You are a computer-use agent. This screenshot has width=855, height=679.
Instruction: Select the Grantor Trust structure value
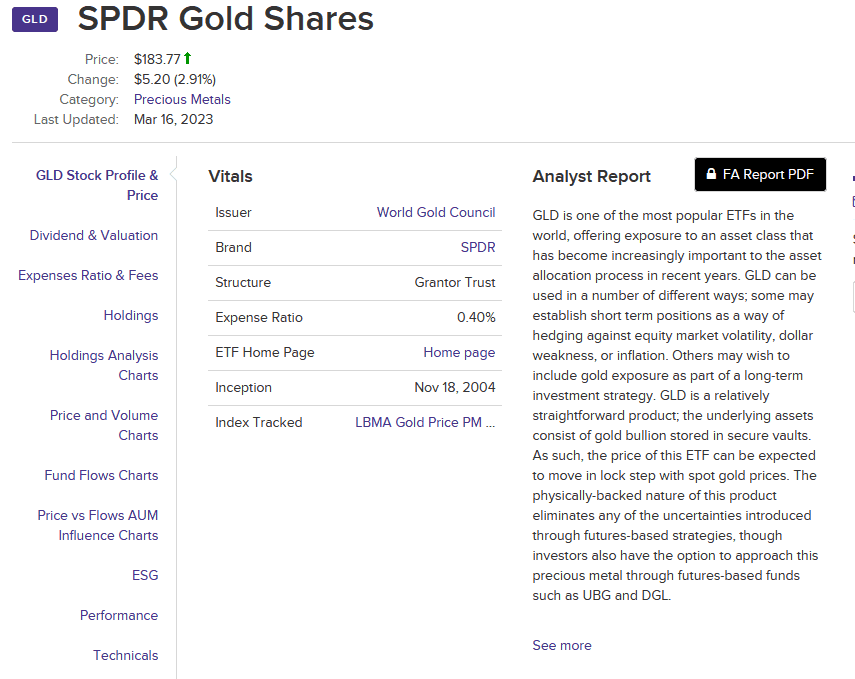click(455, 282)
